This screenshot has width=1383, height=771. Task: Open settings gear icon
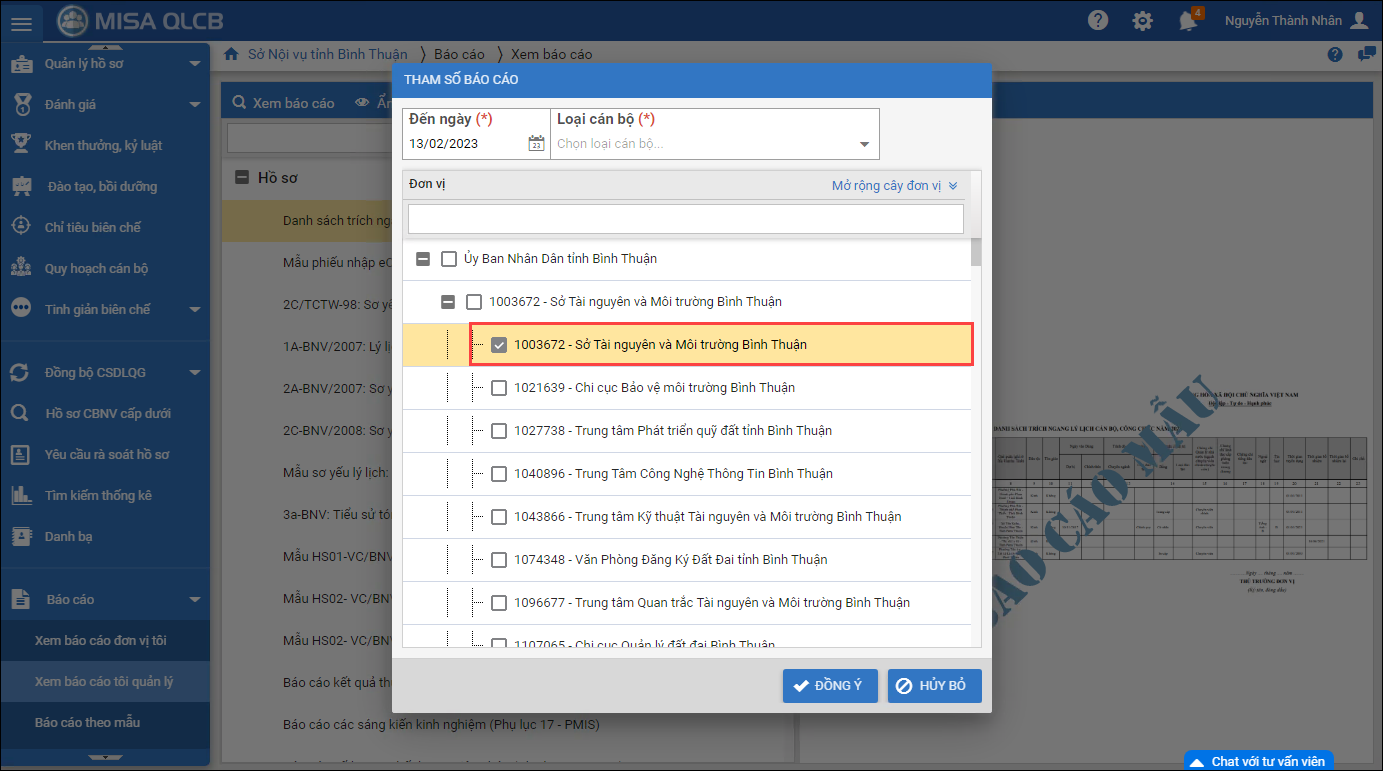(x=1142, y=21)
